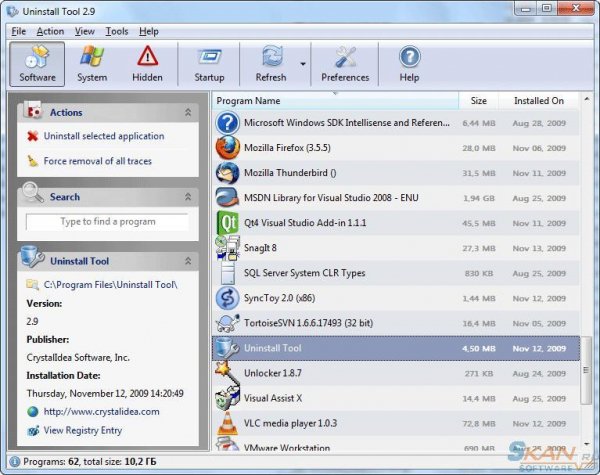
Task: Click View Registry Entry link
Action: [x=83, y=431]
